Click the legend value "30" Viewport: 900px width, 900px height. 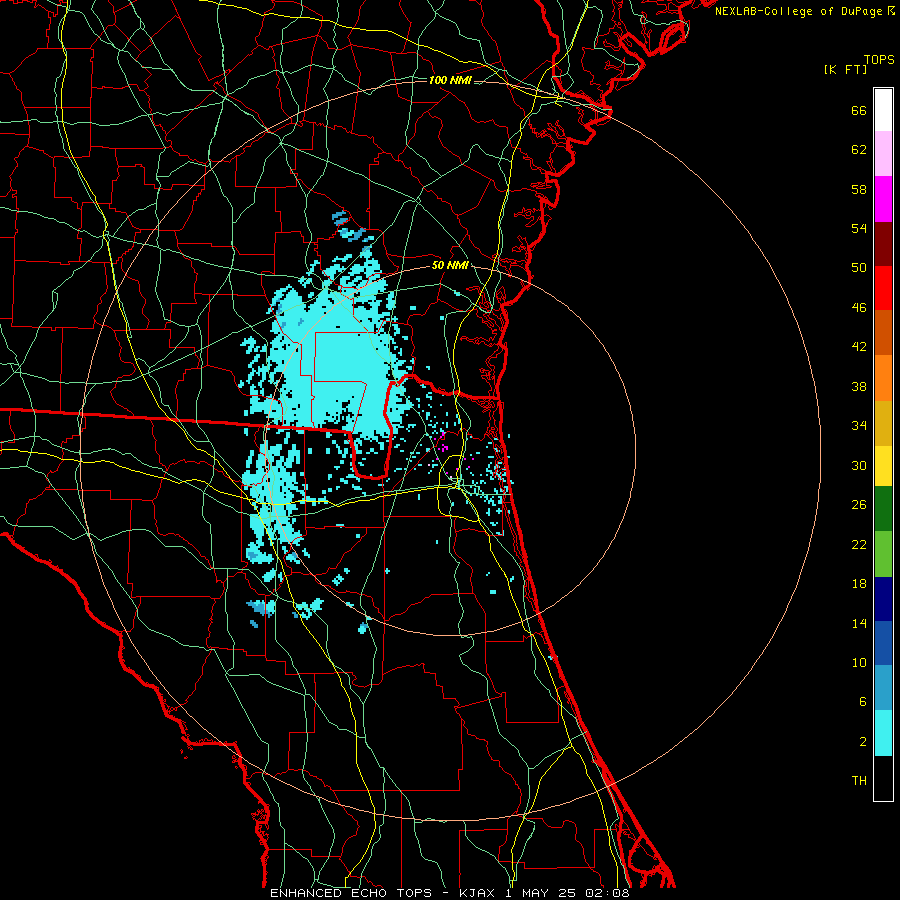859,465
